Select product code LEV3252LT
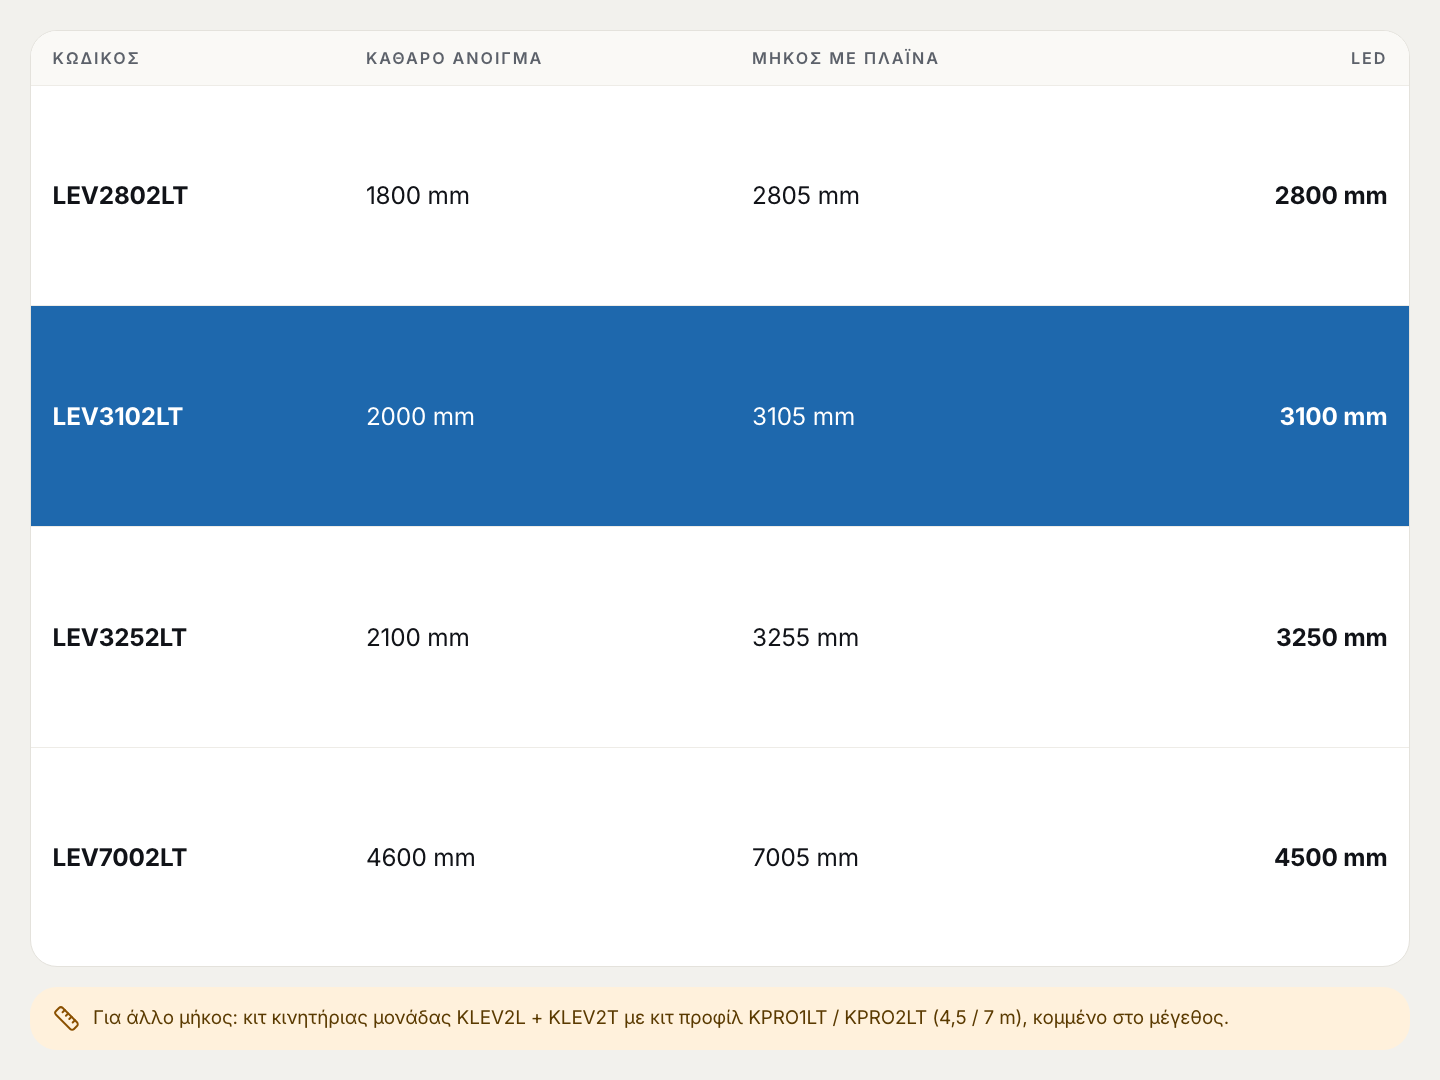The width and height of the screenshot is (1440, 1080). [x=120, y=638]
